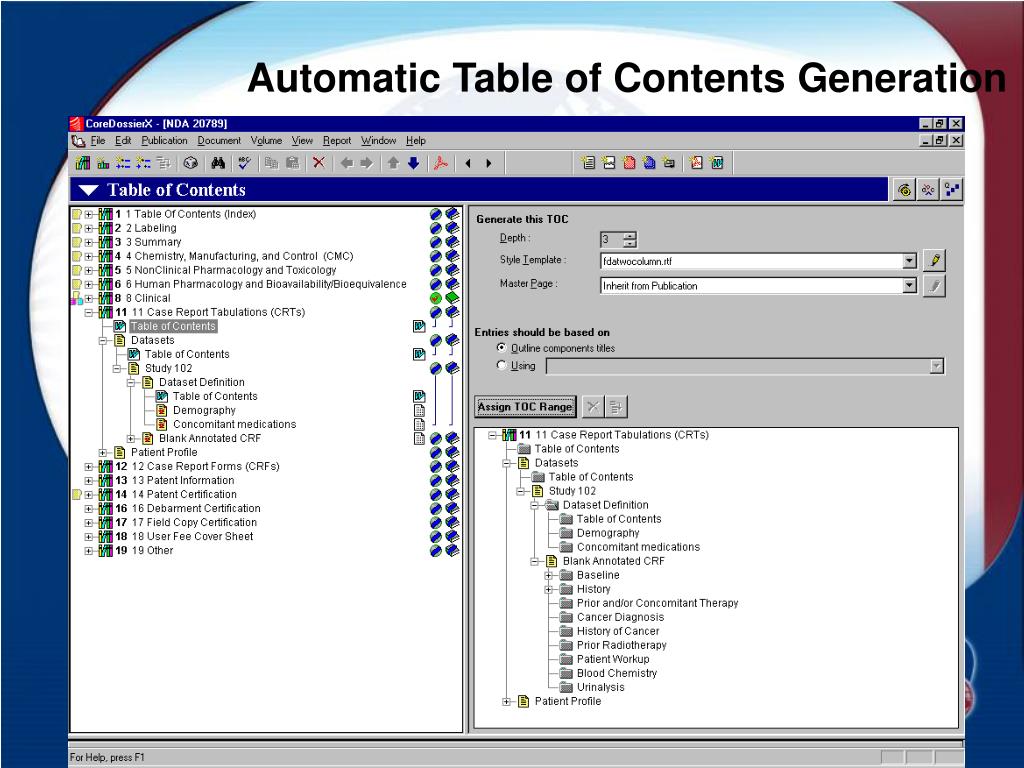Viewport: 1024px width, 768px height.
Task: Expand History folder in right tree
Action: [549, 589]
